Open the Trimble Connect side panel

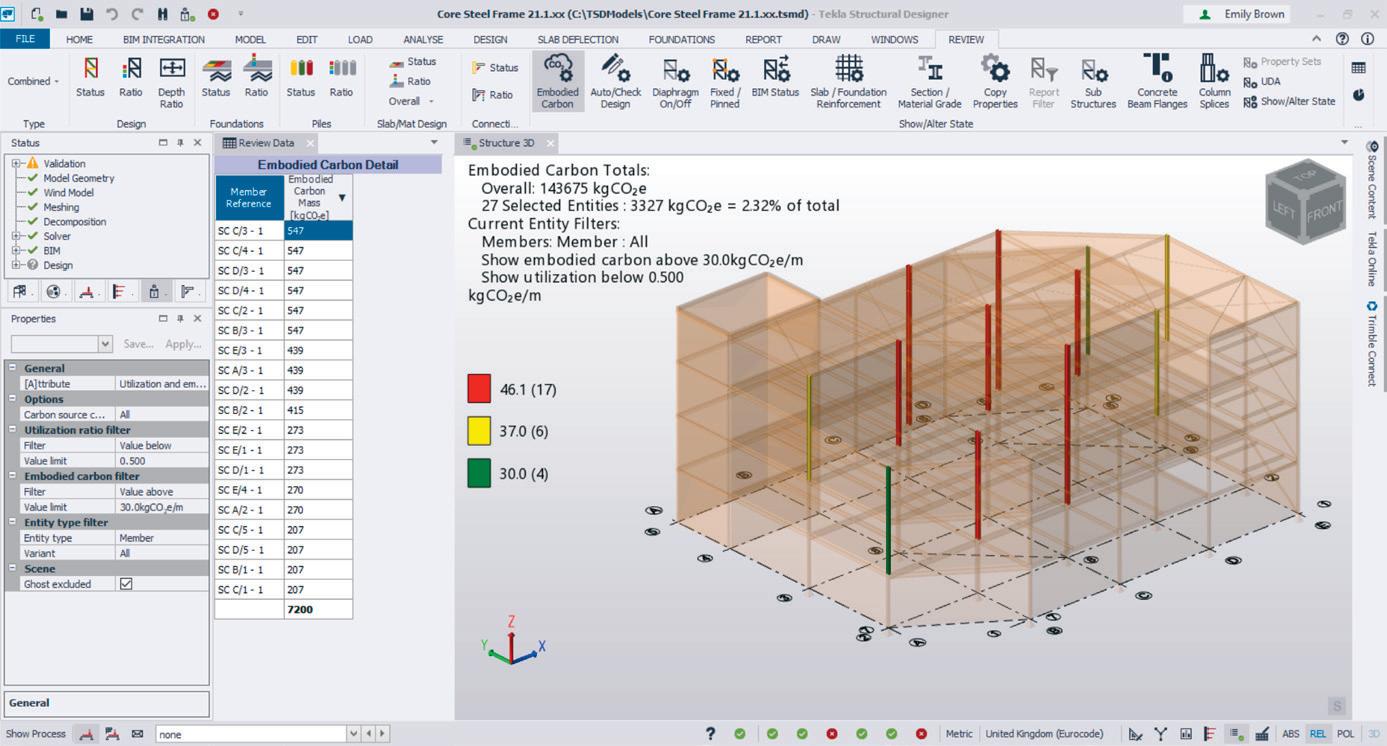[1372, 343]
